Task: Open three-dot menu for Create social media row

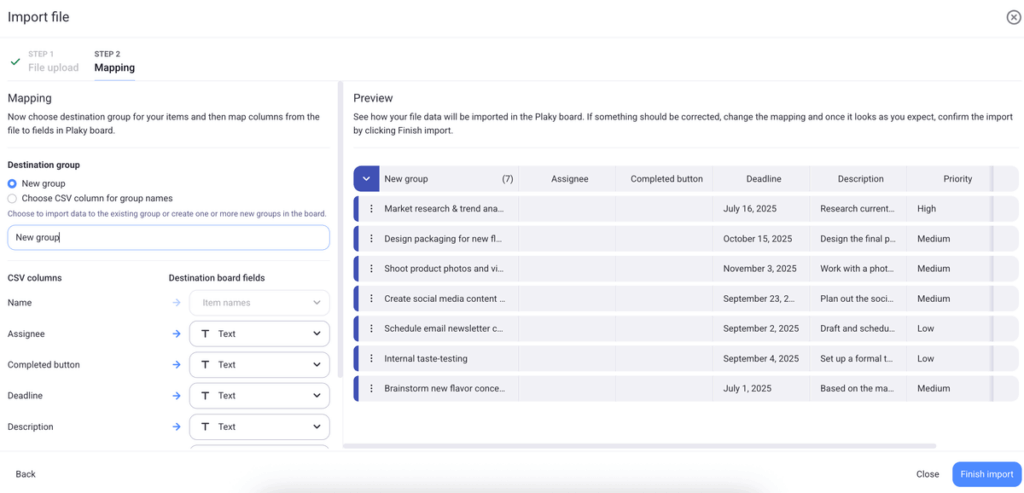Action: click(x=371, y=299)
